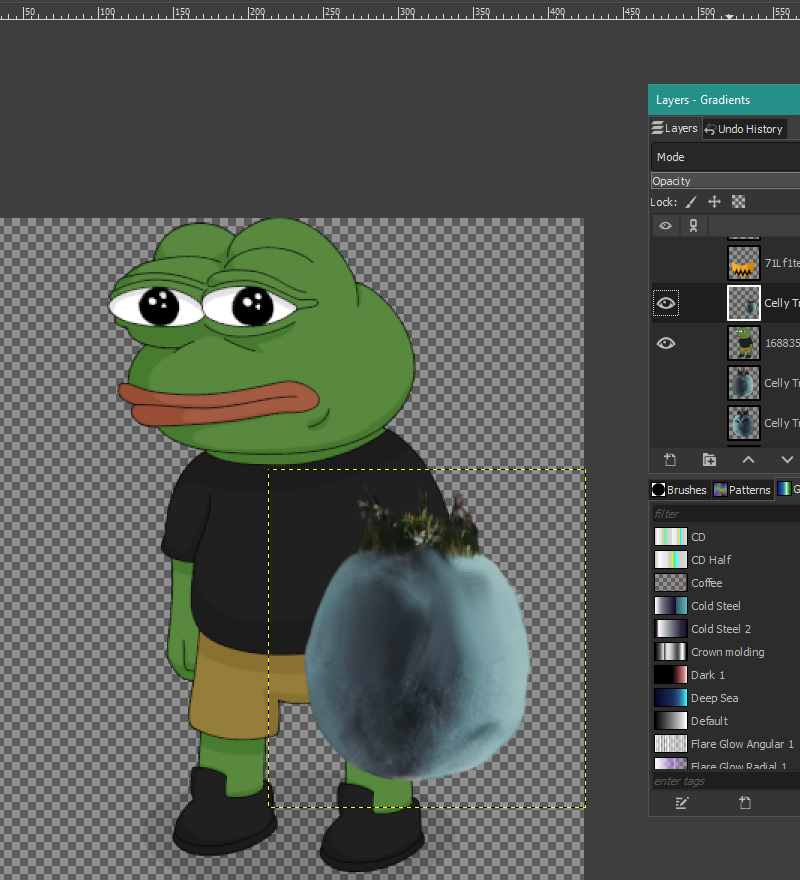Select the 168835 layer name
The width and height of the screenshot is (800, 880).
click(x=782, y=343)
